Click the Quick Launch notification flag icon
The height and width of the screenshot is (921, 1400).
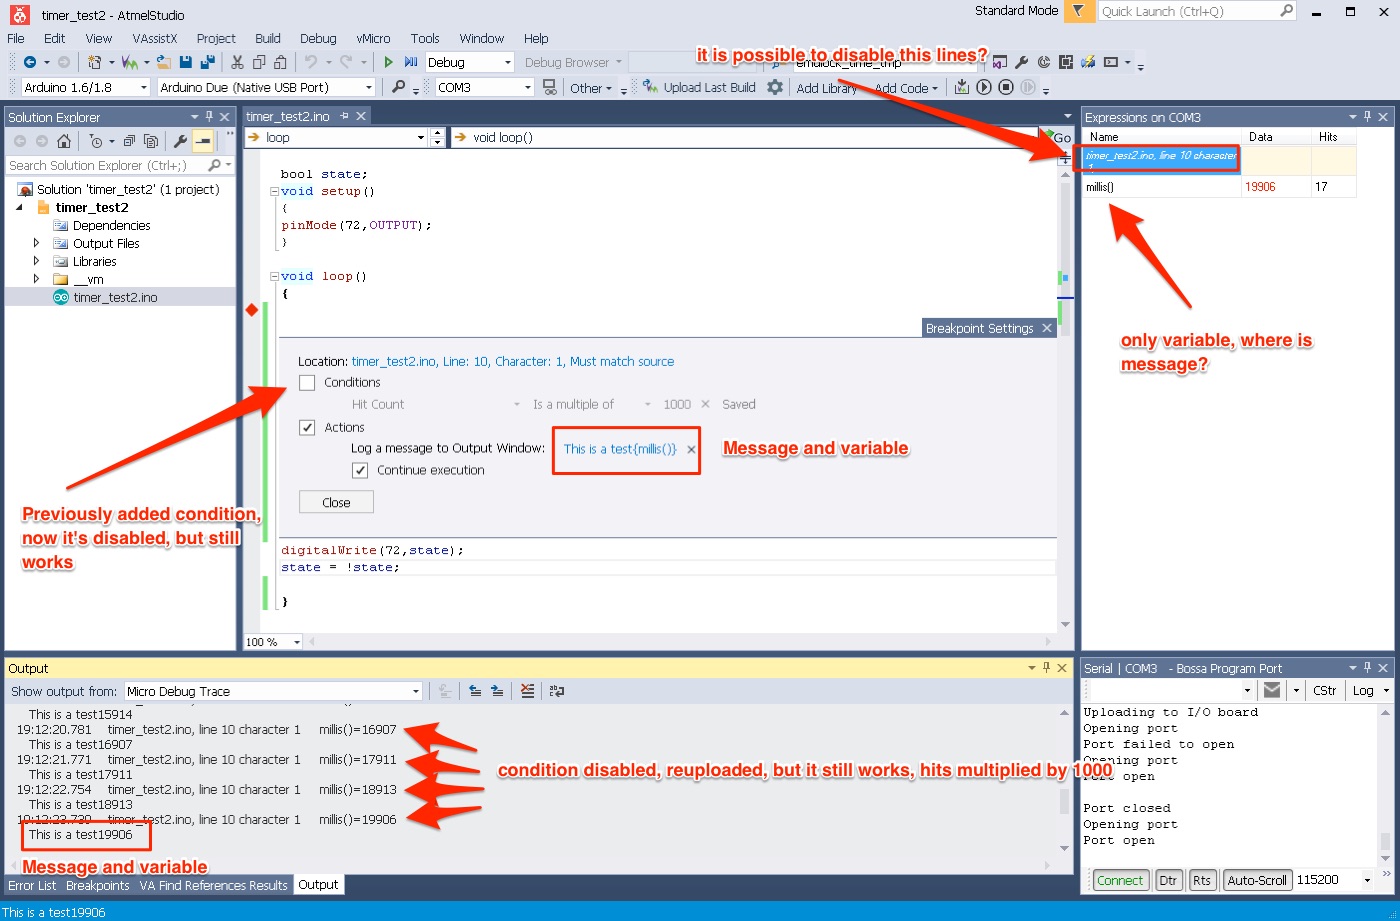[1079, 11]
